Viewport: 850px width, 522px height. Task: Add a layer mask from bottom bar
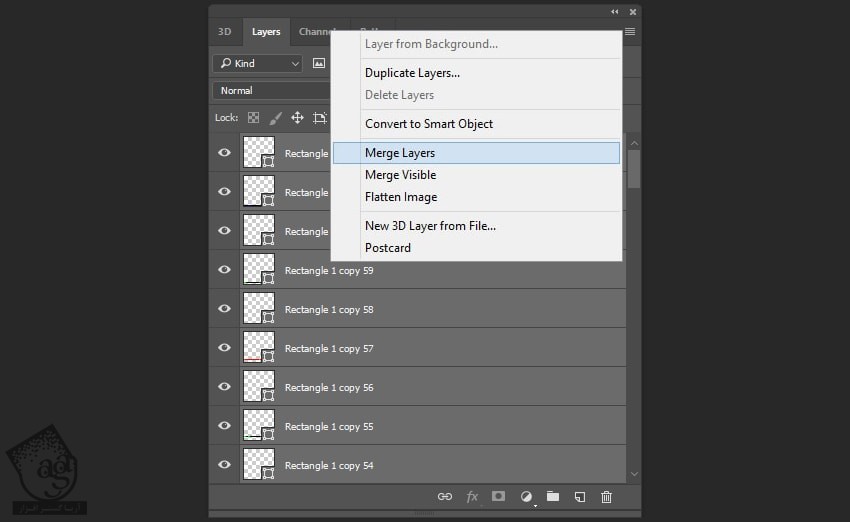499,497
